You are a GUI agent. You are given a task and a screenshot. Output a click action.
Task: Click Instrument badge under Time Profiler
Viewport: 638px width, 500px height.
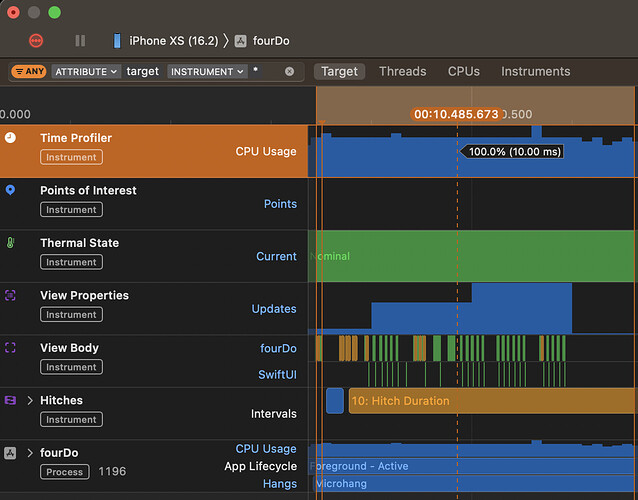[71, 157]
